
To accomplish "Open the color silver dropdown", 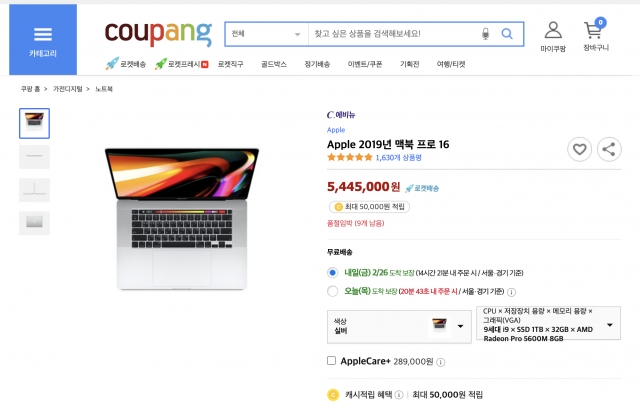I will click(399, 327).
